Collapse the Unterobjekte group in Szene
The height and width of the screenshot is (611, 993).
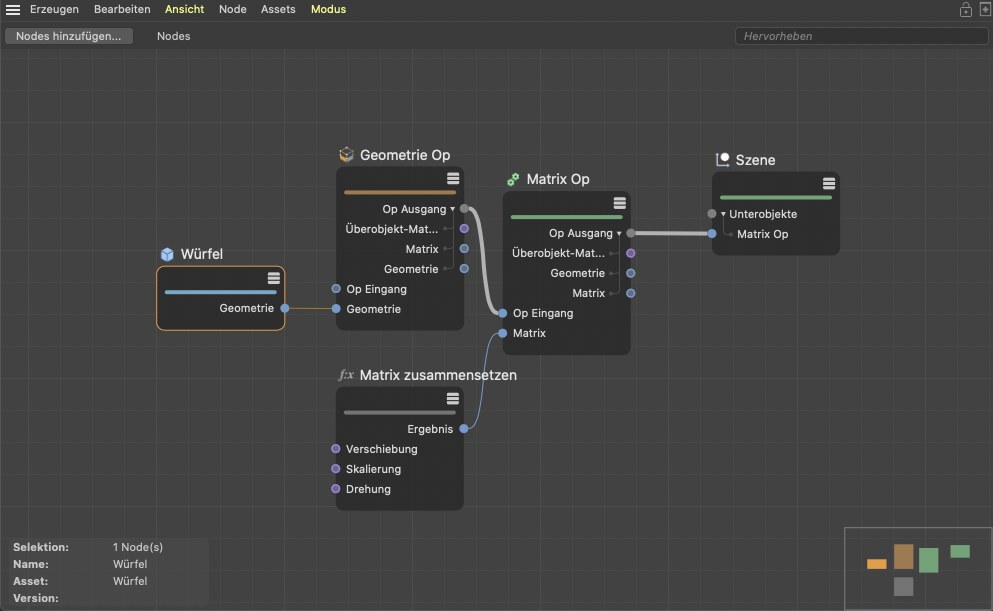pos(723,214)
